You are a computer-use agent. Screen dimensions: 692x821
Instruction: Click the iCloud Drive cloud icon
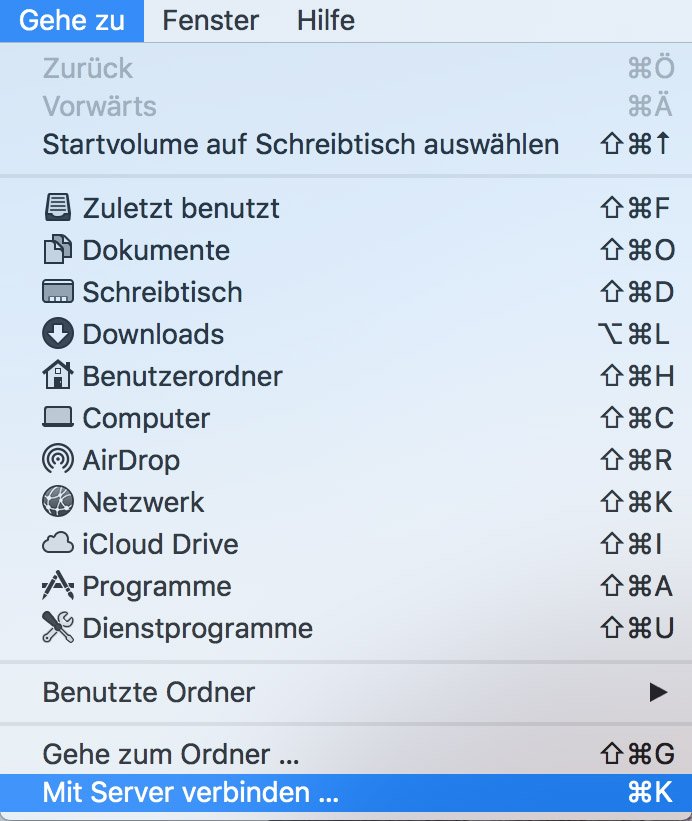(x=57, y=544)
